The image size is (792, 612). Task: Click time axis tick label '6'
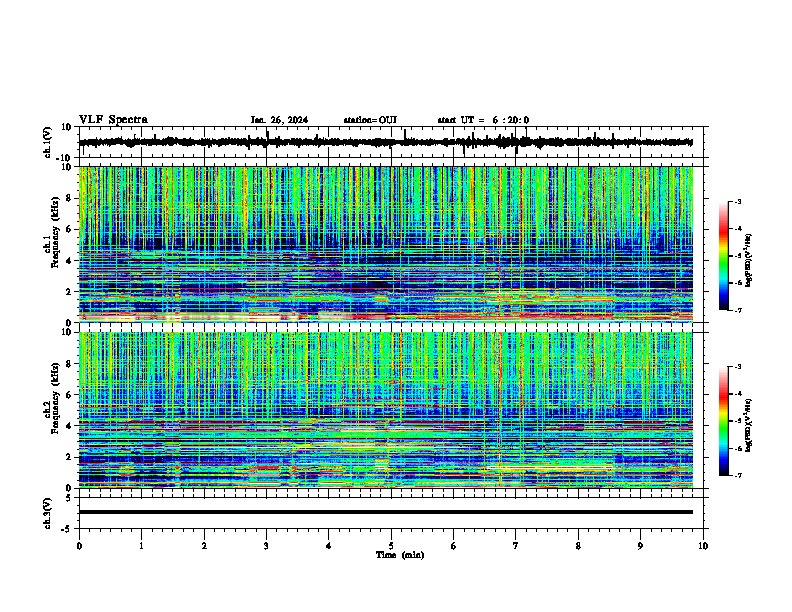pyautogui.click(x=454, y=546)
